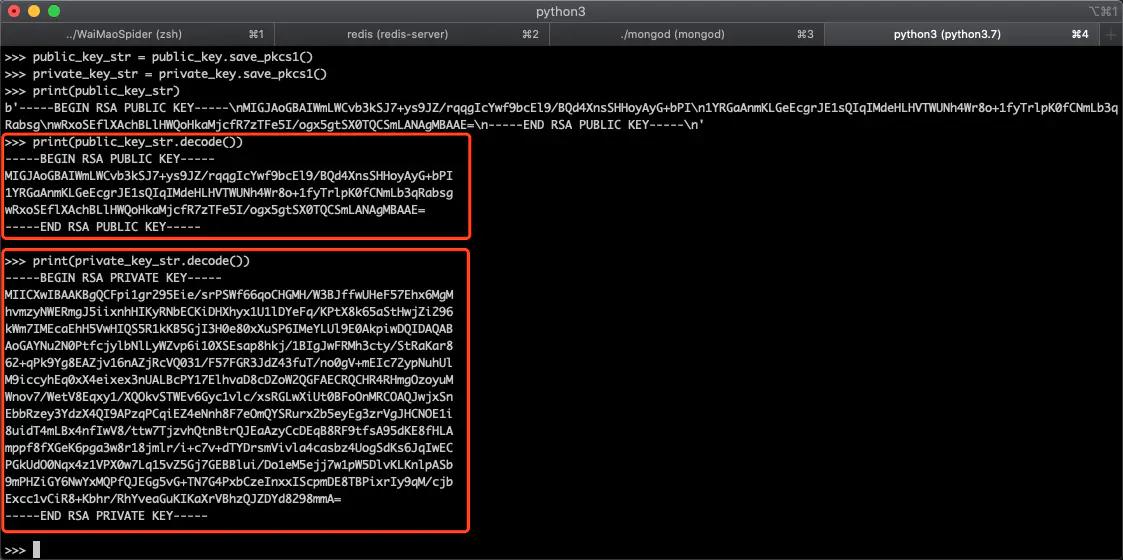Select the python3 (python3.7) tab
This screenshot has height=560, width=1123.
coord(960,34)
